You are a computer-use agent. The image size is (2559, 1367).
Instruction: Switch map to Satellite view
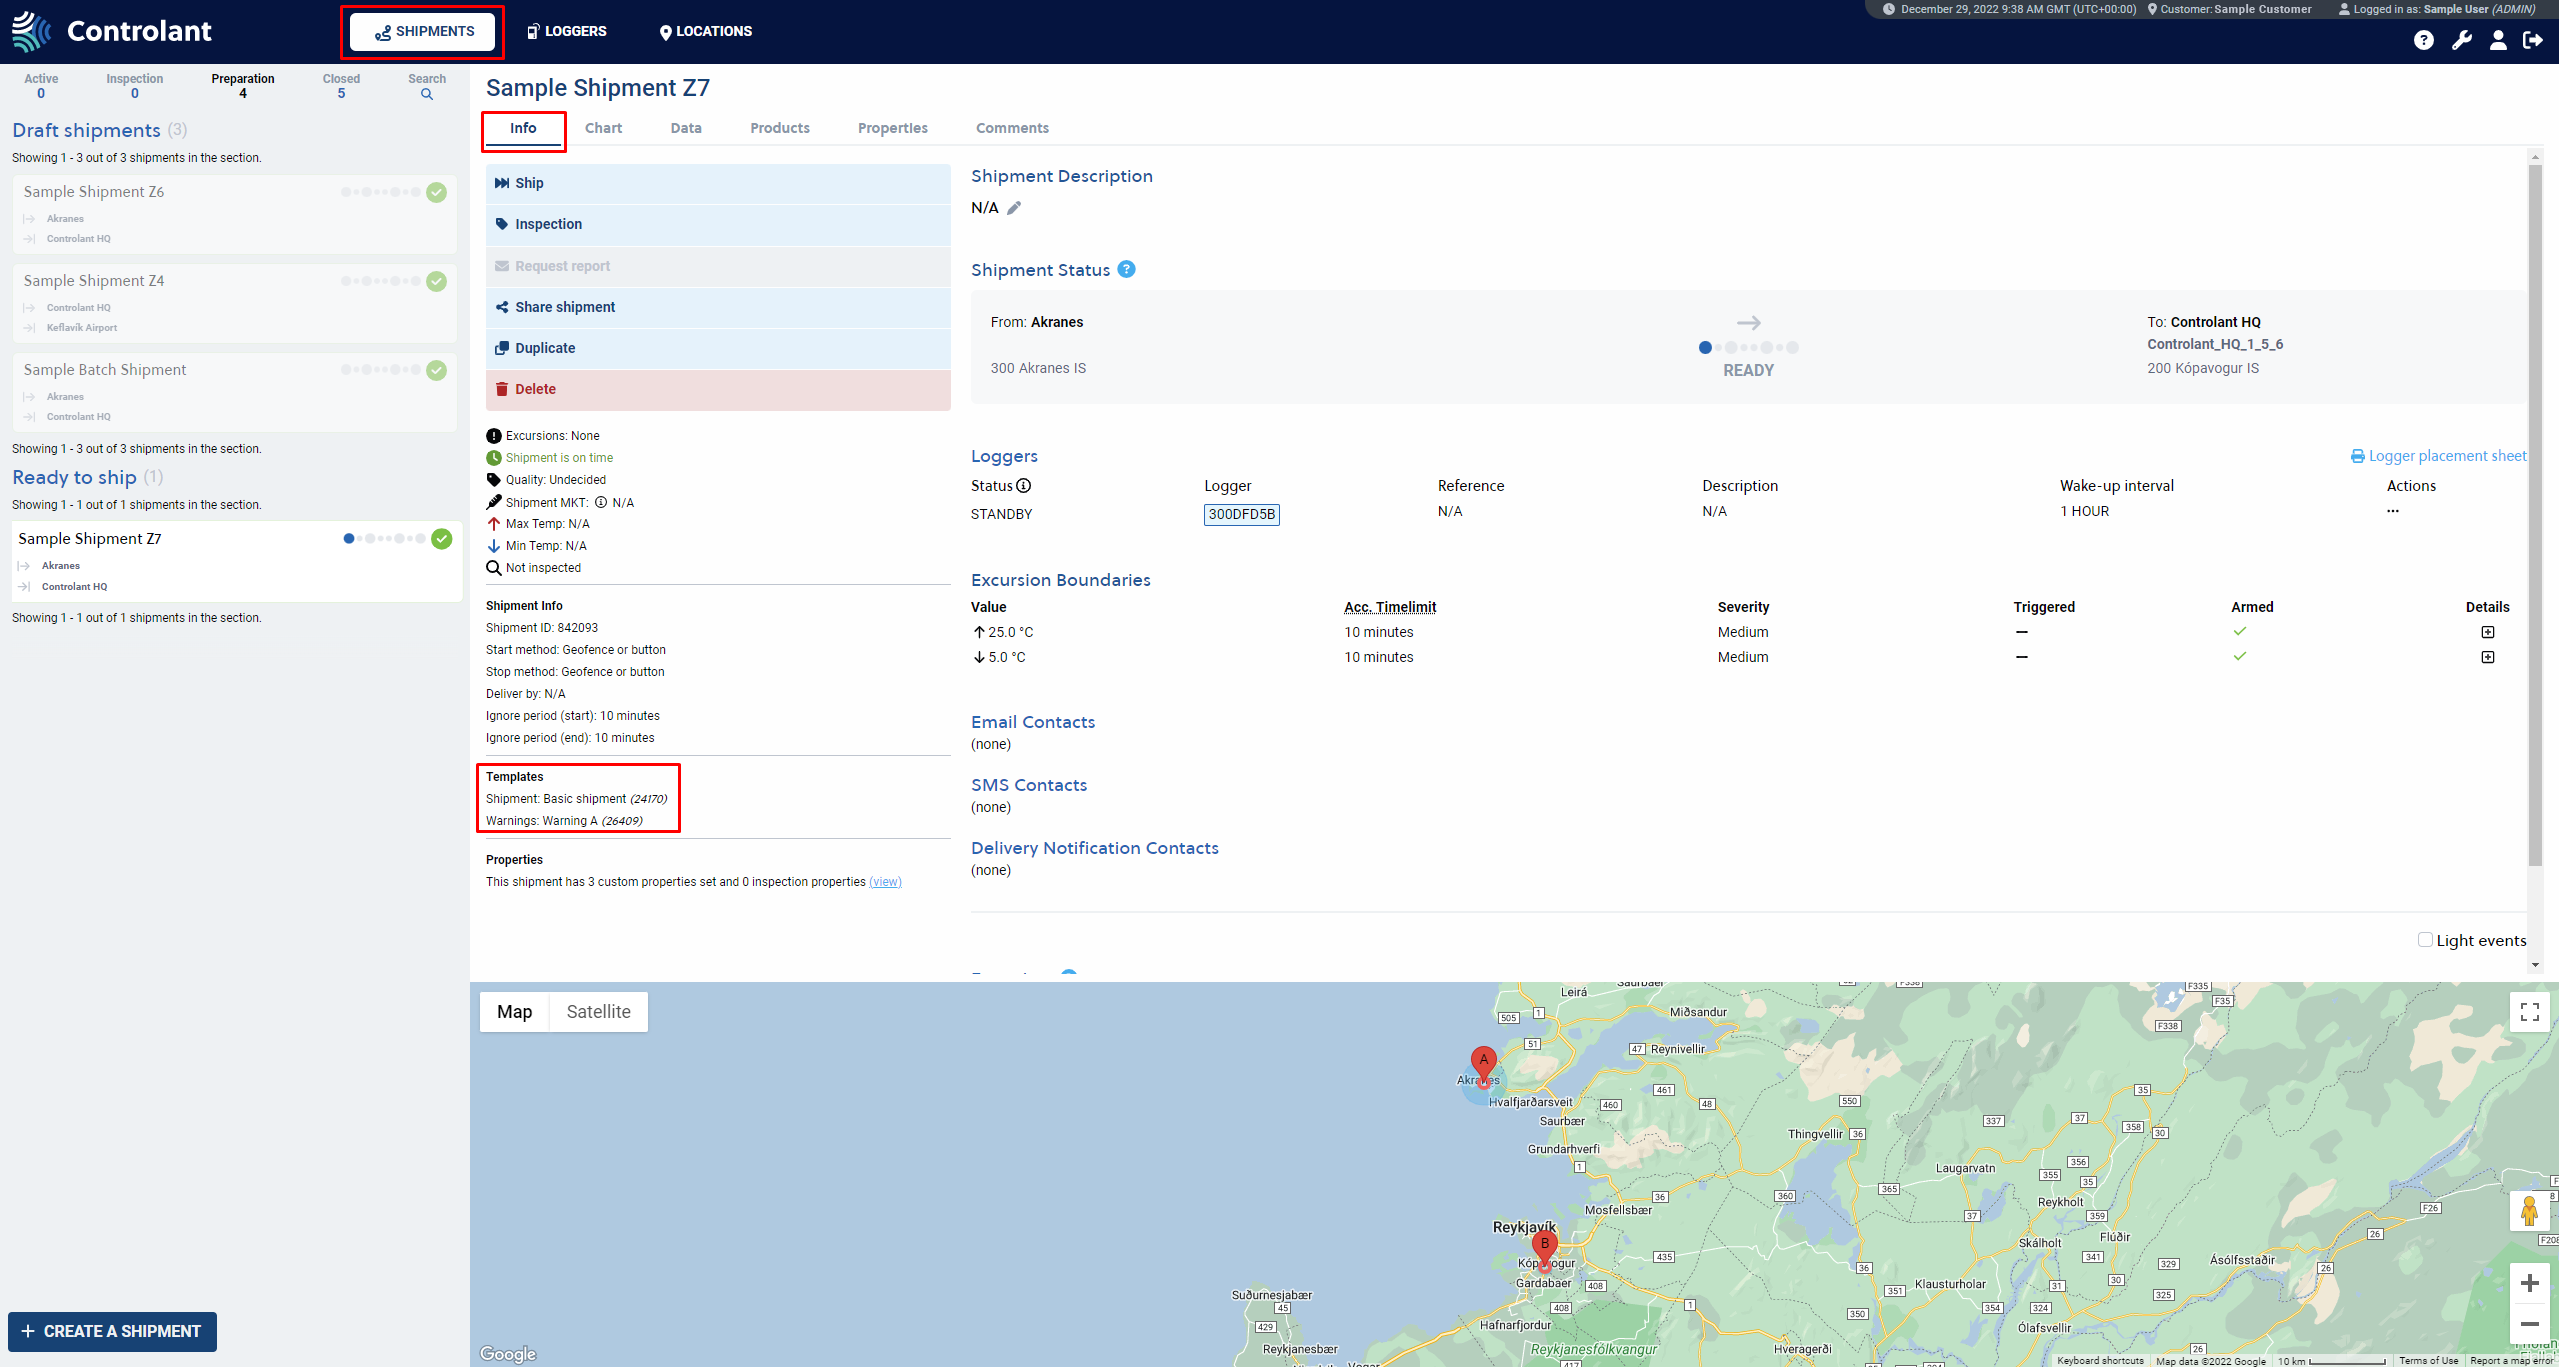599,1012
